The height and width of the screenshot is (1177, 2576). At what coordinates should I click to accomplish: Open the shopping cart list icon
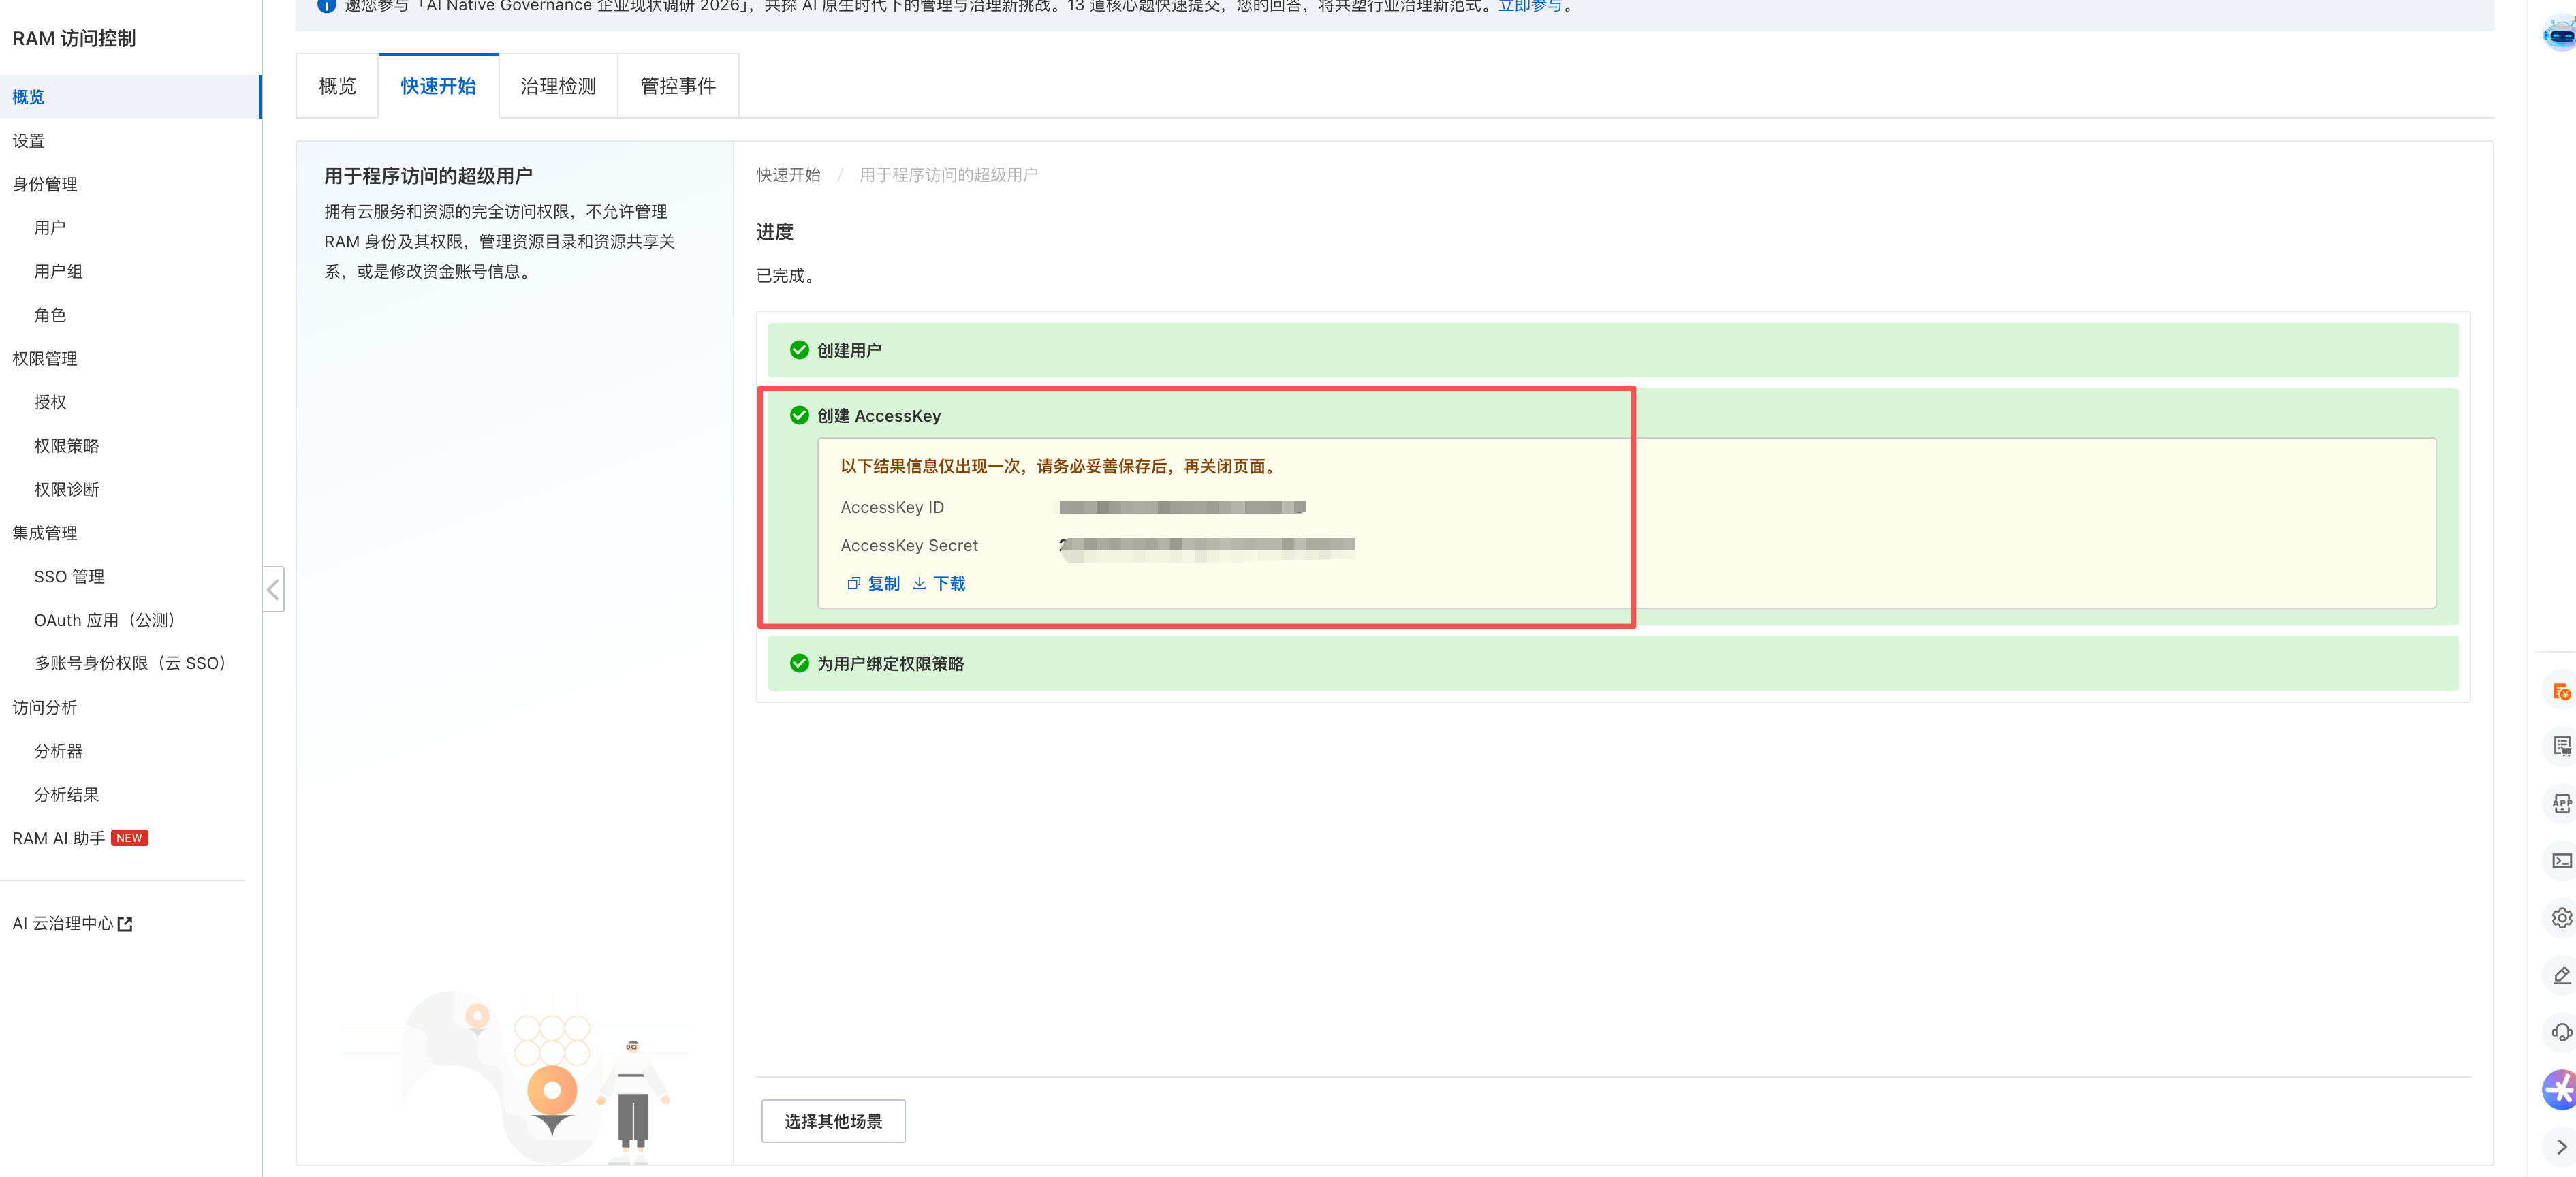(x=2561, y=746)
